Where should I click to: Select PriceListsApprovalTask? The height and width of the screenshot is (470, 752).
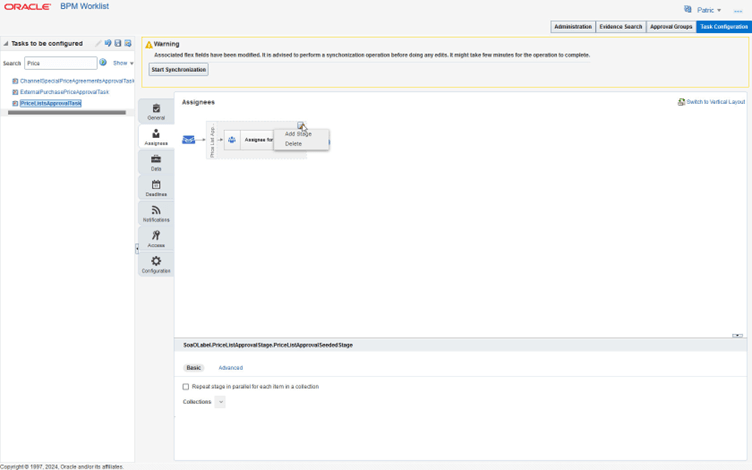click(x=51, y=103)
